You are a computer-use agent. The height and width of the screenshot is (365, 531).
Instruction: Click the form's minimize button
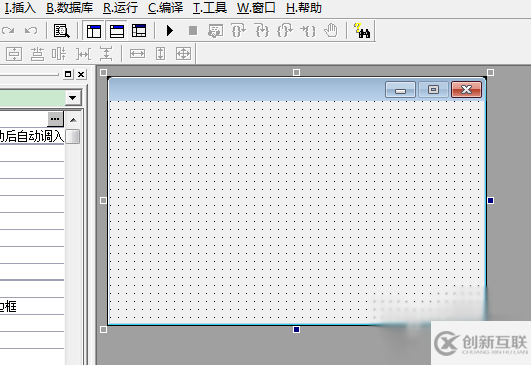coord(400,90)
